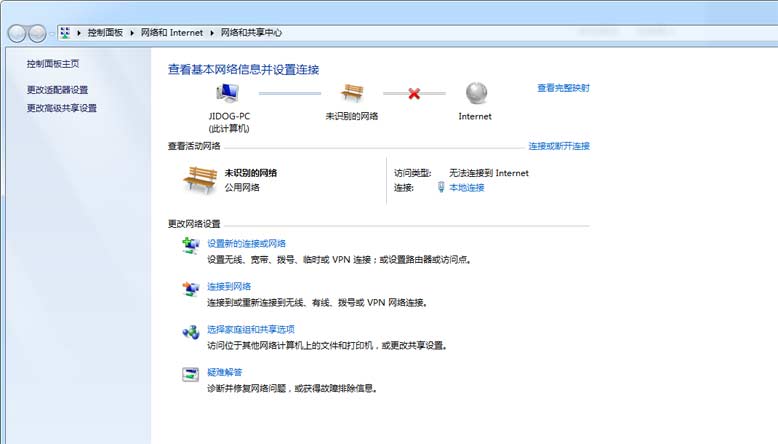
Task: Click the Internet label under globe
Action: point(475,116)
